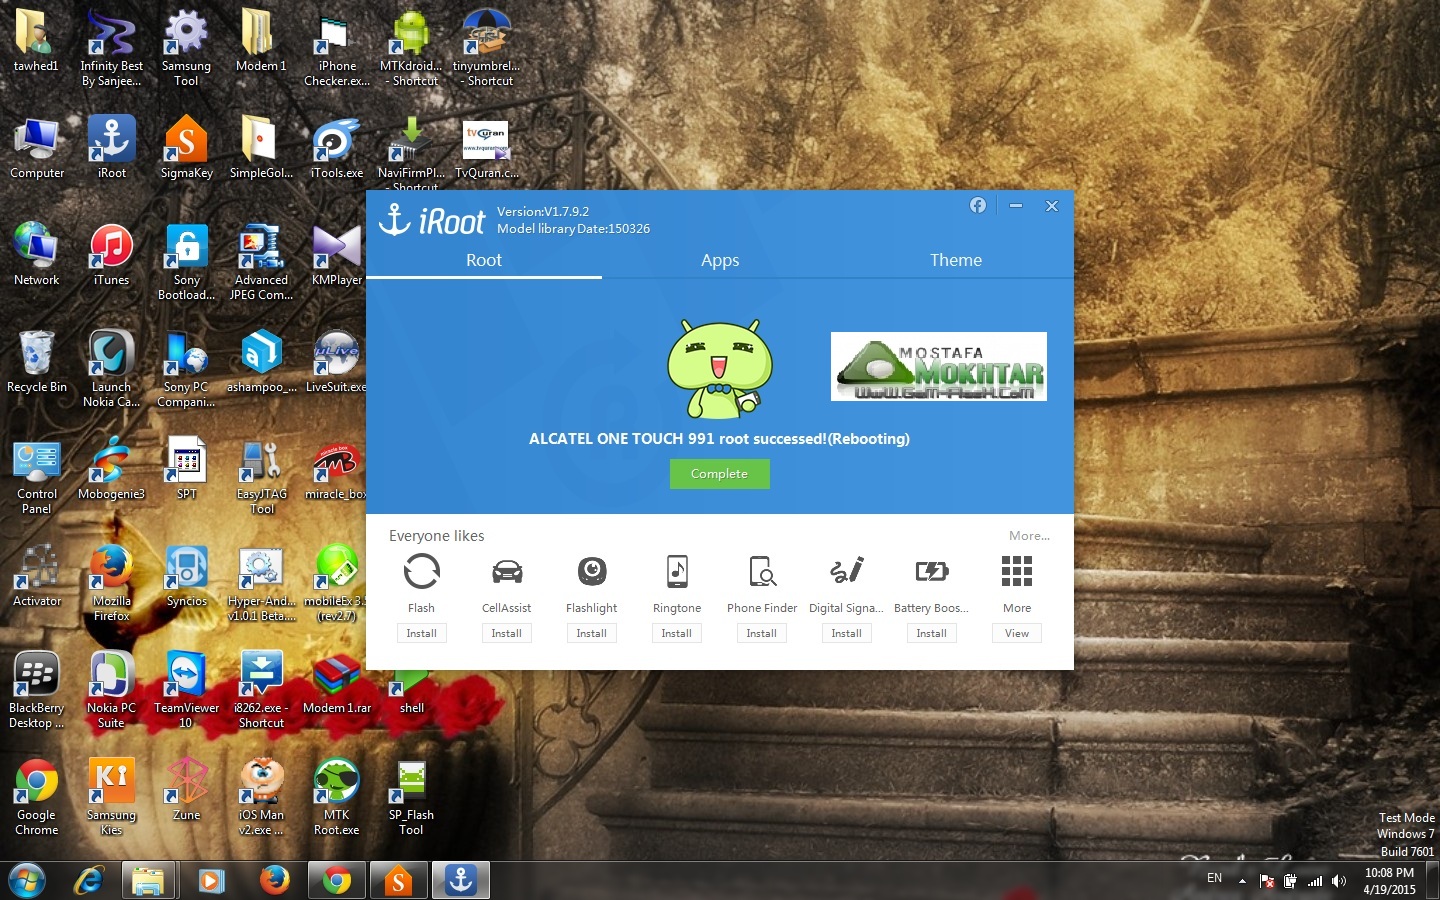Select the Samsung Kies desktop icon
The image size is (1440, 900).
pos(112,797)
